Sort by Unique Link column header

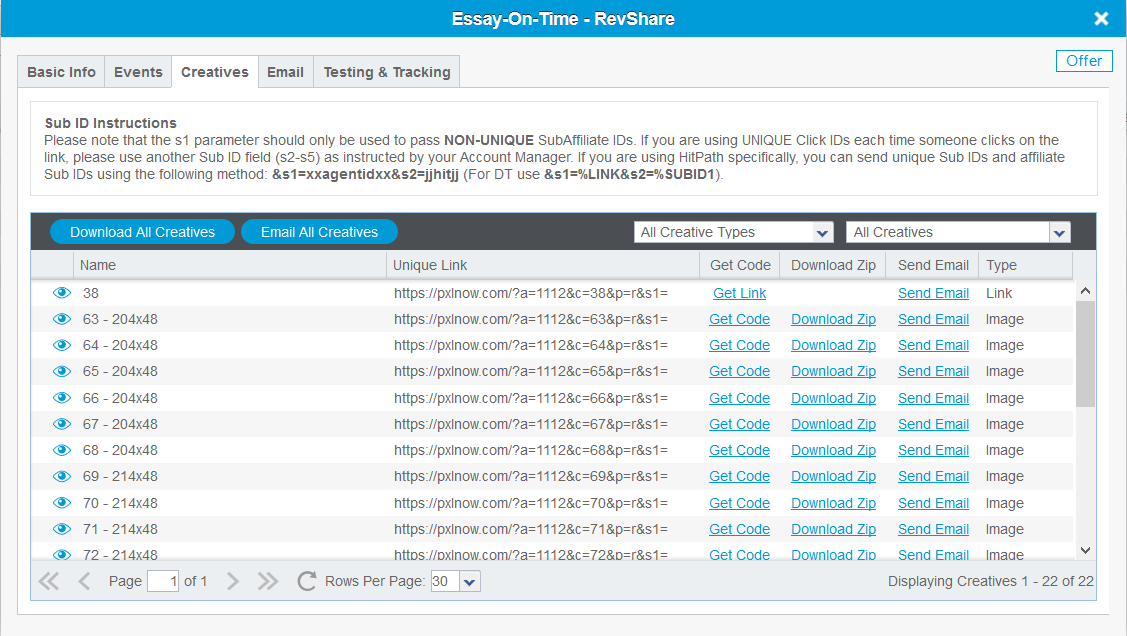click(x=543, y=265)
